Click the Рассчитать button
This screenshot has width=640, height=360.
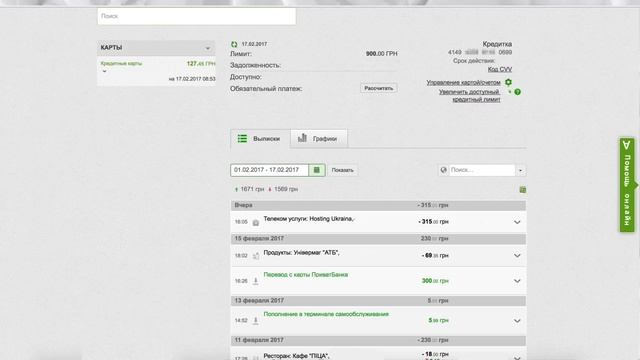(378, 88)
